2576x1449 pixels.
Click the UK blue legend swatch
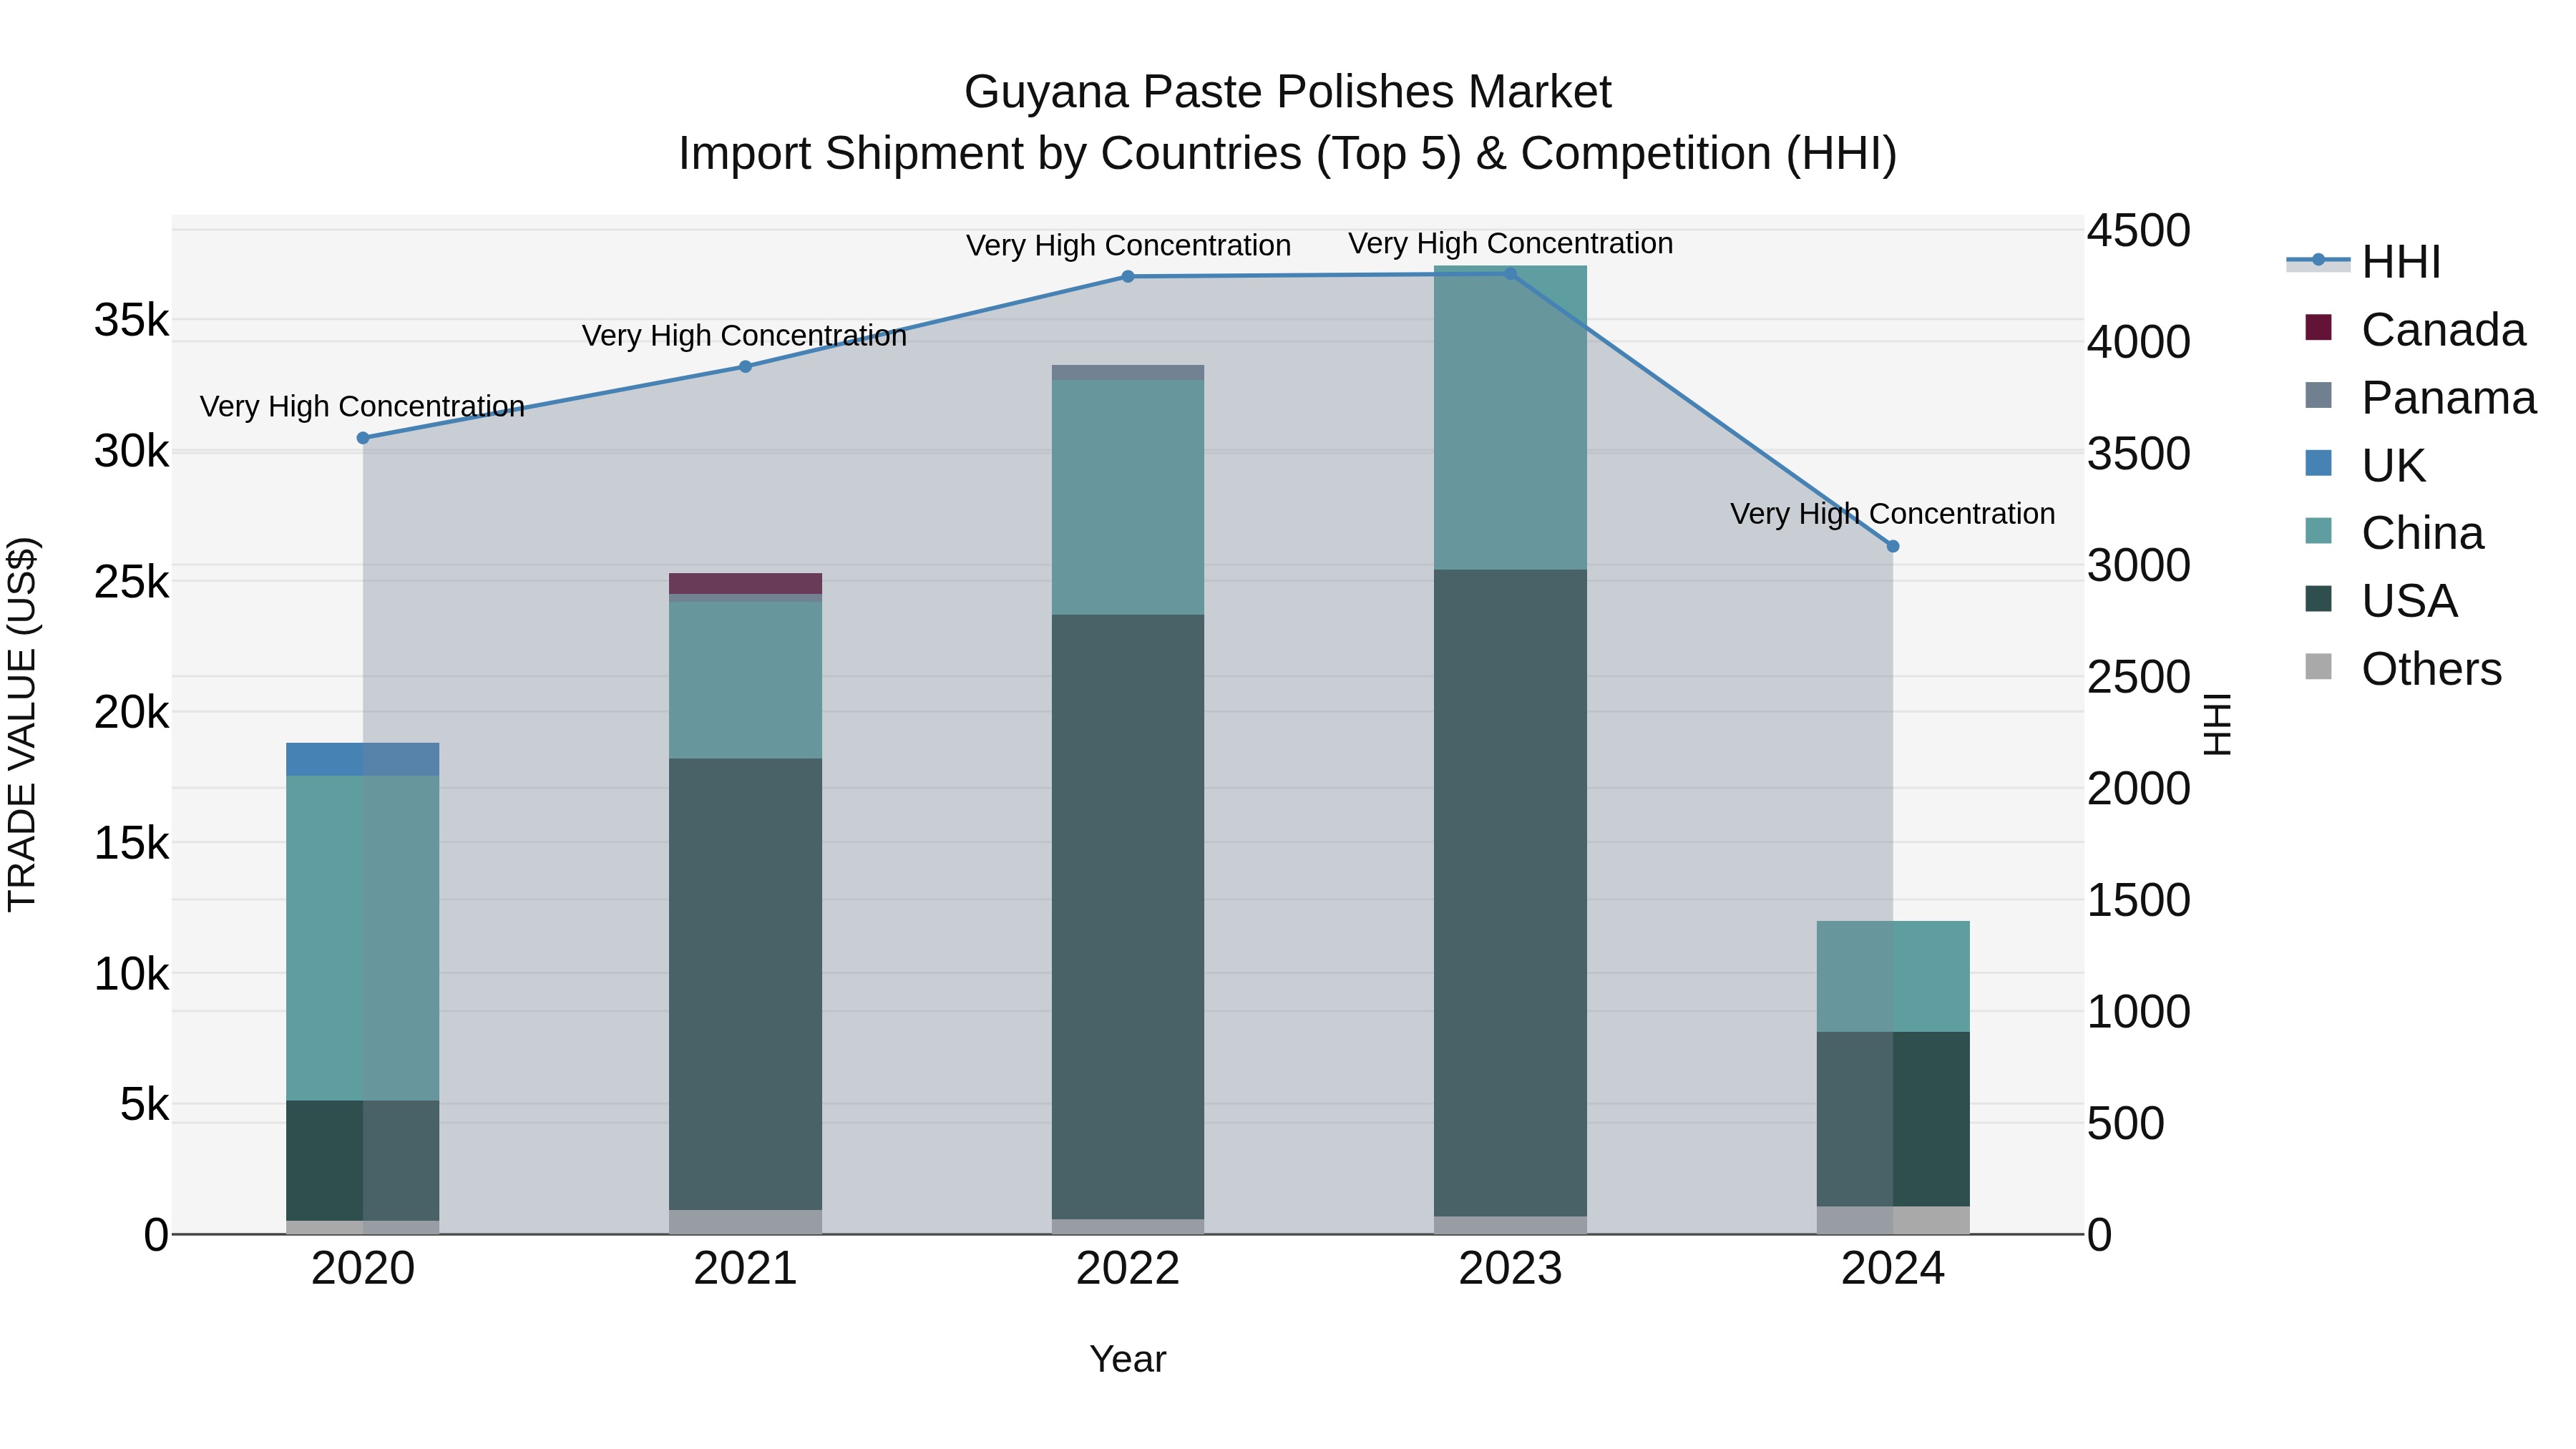[x=2318, y=463]
